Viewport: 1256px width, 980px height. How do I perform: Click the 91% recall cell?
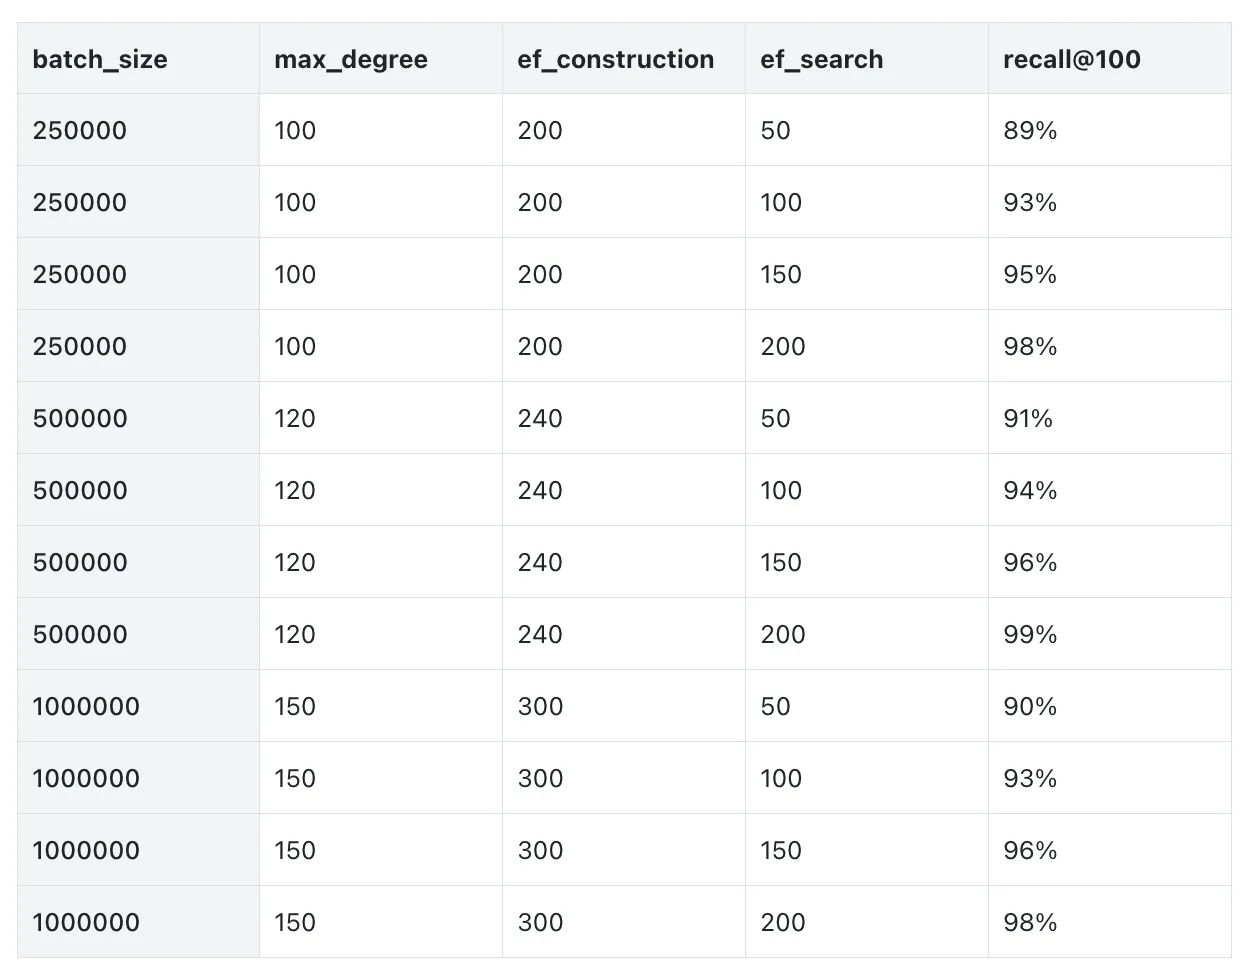coord(1028,419)
